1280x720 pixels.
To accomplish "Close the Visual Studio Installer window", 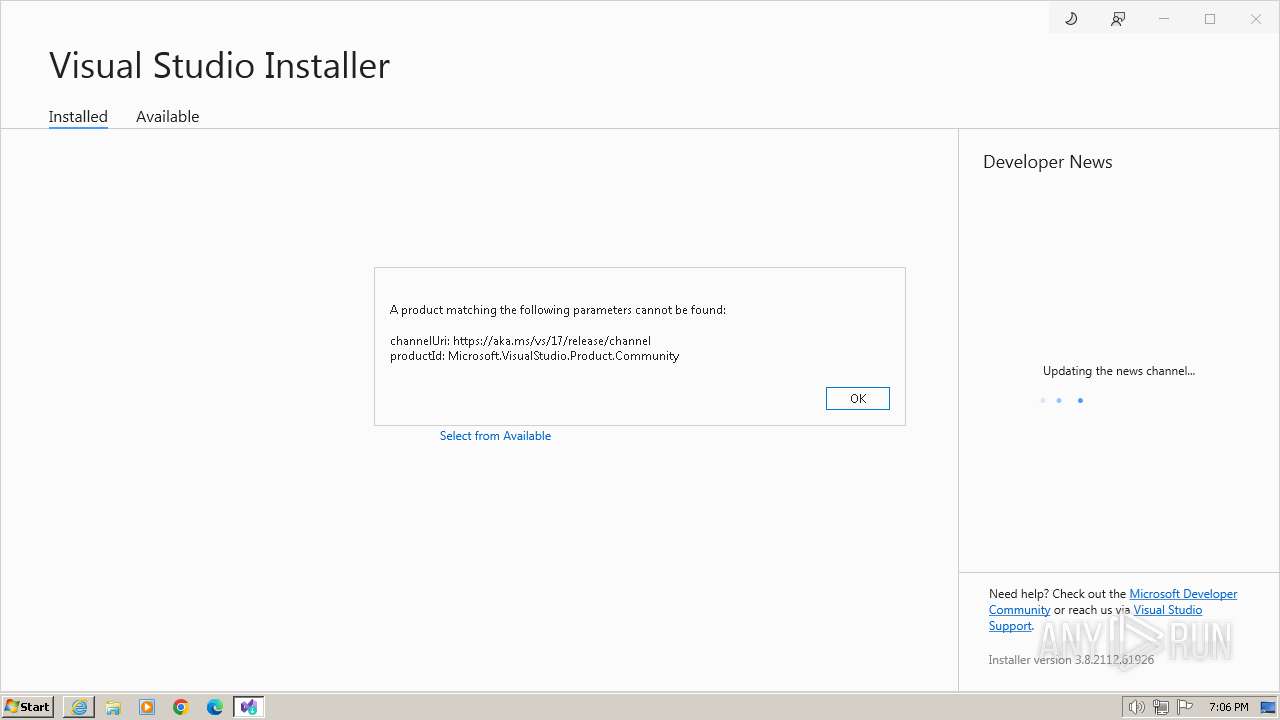I will pyautogui.click(x=1256, y=19).
